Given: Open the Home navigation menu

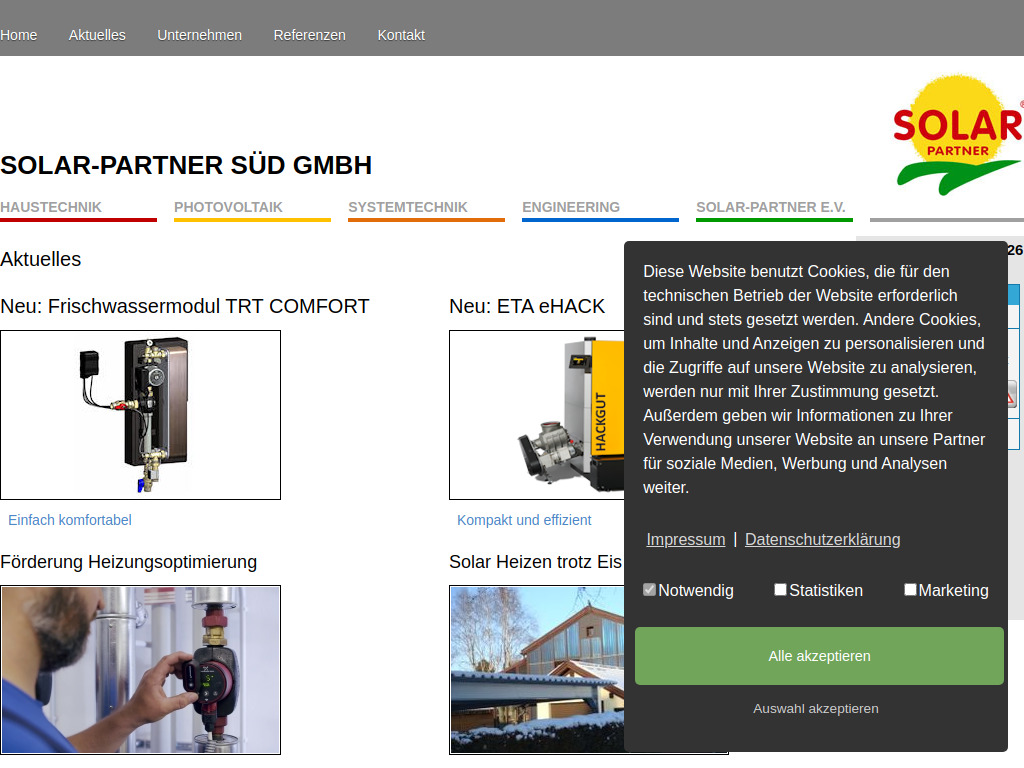Looking at the screenshot, I should [18, 34].
